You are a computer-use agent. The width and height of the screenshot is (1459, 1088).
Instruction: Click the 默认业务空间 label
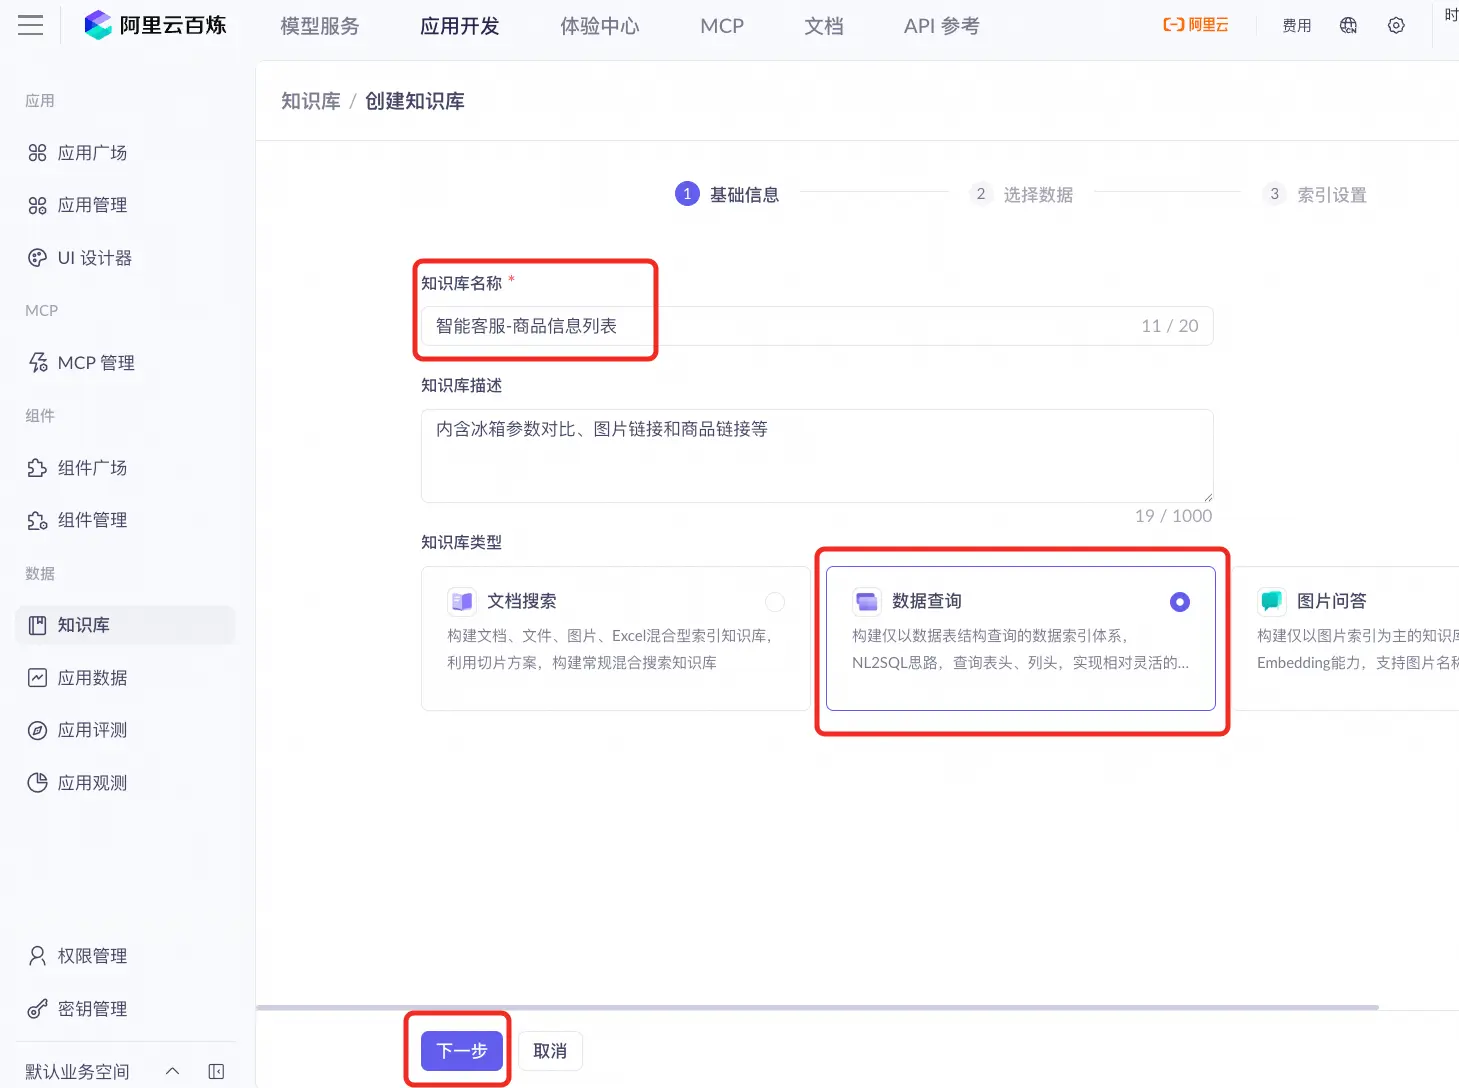pyautogui.click(x=77, y=1072)
